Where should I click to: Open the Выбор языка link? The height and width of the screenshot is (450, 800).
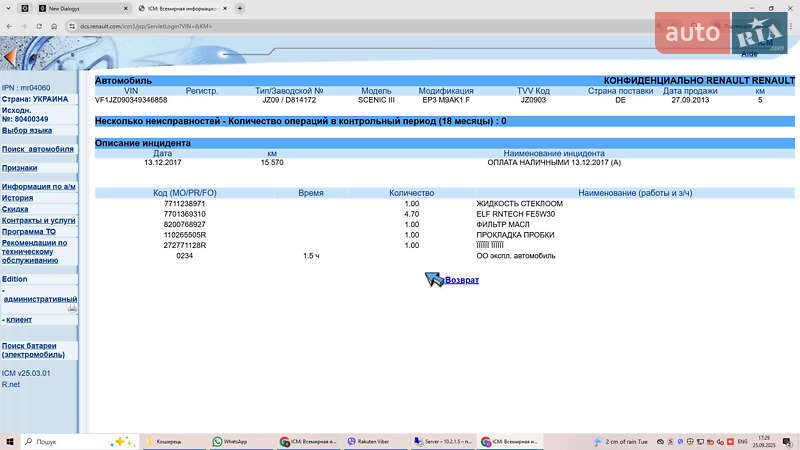pyautogui.click(x=27, y=130)
